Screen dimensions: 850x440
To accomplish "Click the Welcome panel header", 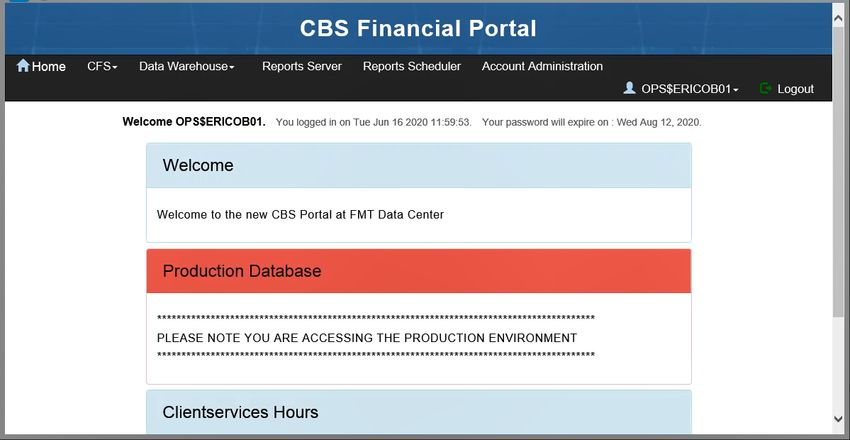I will tap(418, 165).
